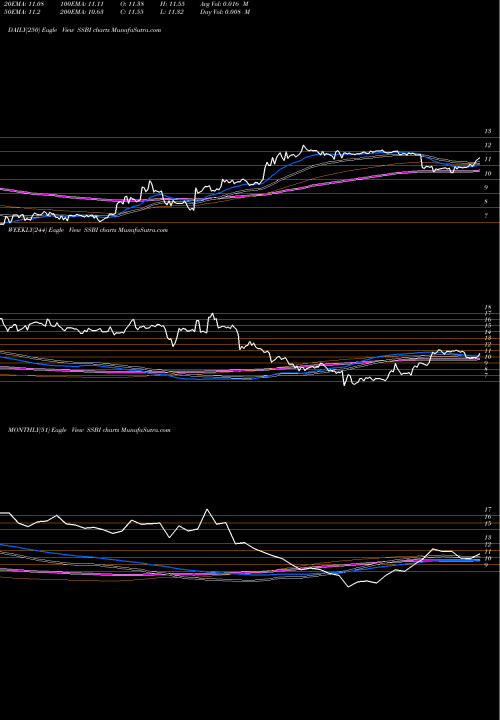Viewport: 500px width, 720px height.
Task: Click the 50EMA value label
Action: pos(22,12)
